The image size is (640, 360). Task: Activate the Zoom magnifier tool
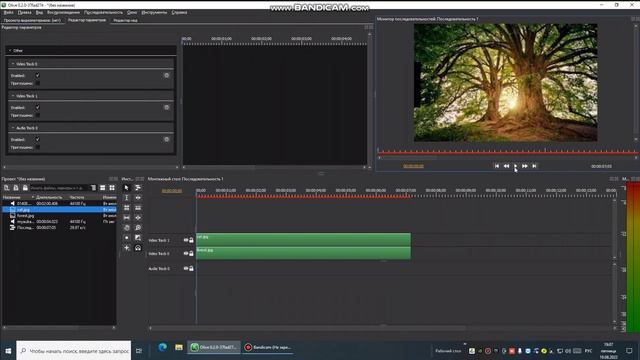pos(138,228)
